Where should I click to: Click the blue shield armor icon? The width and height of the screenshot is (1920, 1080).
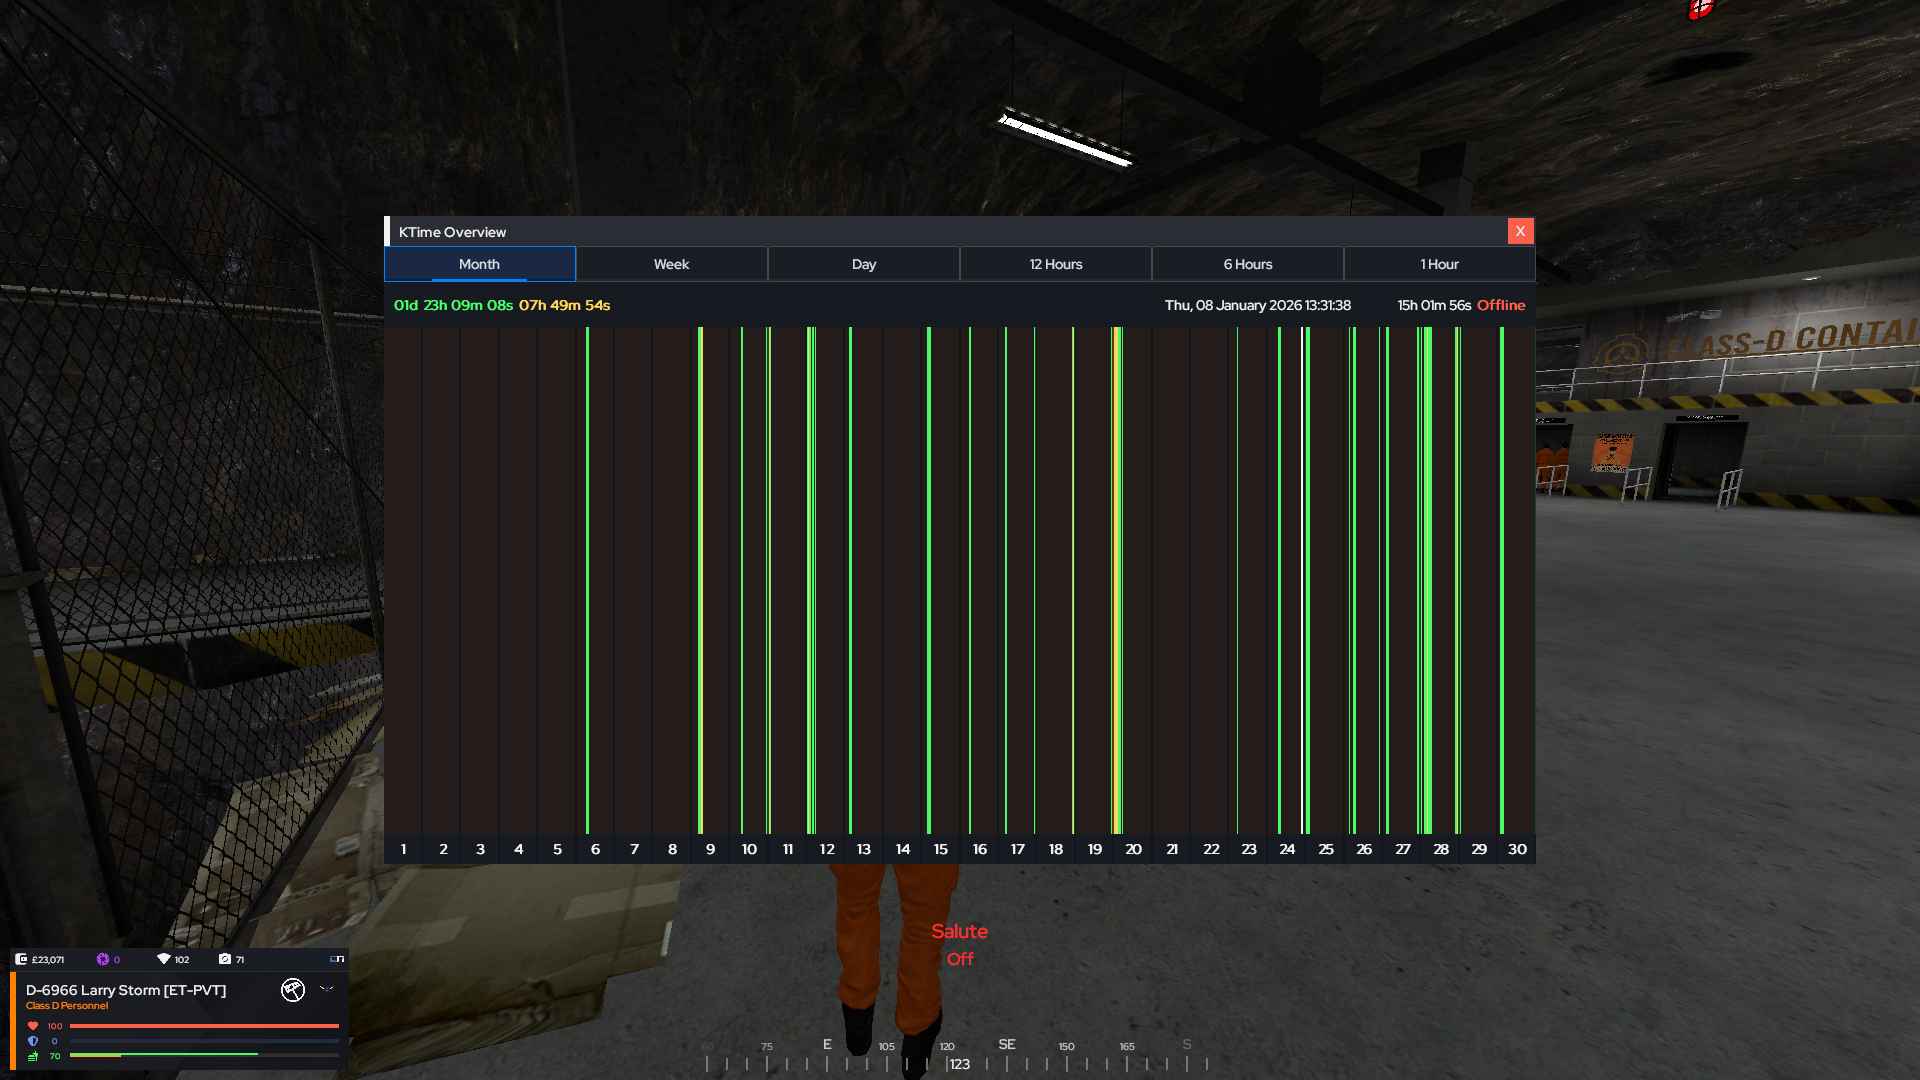(33, 1041)
